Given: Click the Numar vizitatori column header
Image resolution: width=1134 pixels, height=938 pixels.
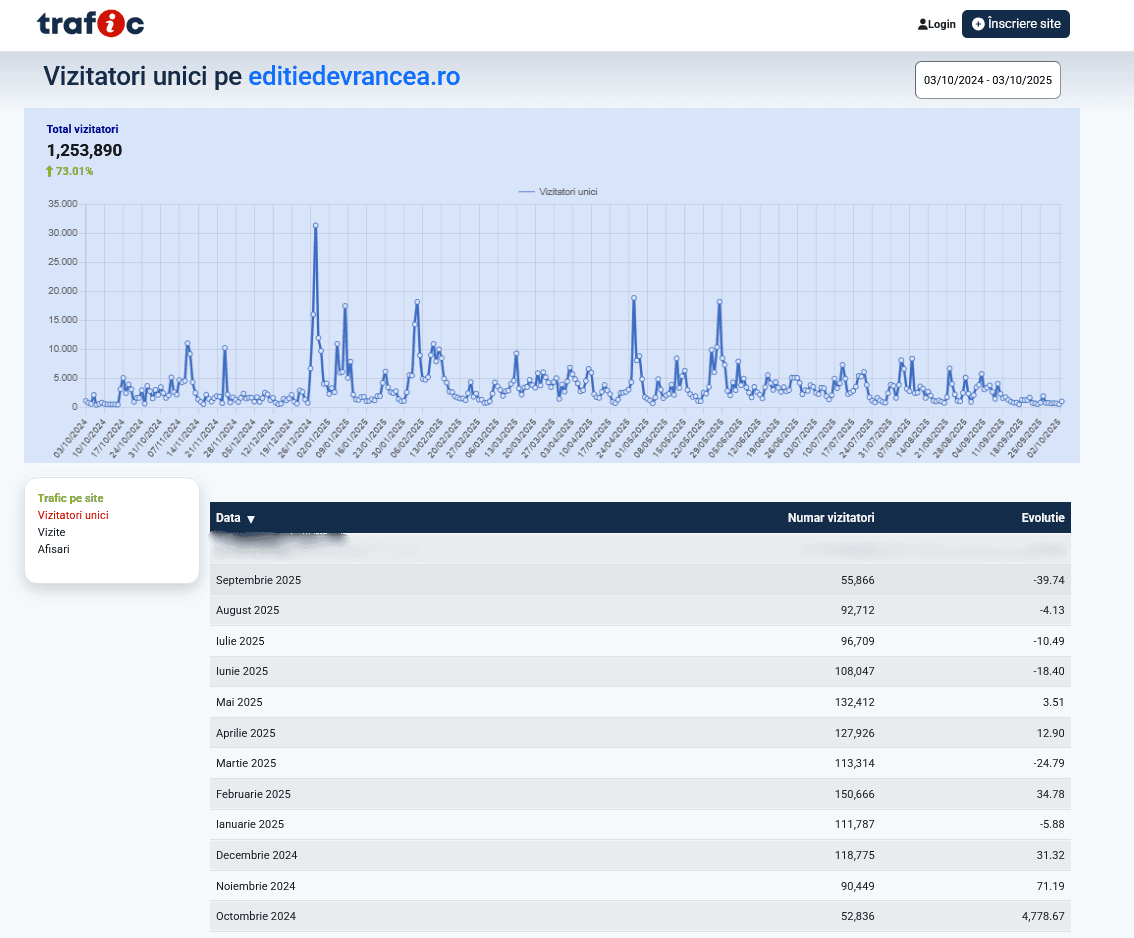Looking at the screenshot, I should point(830,518).
